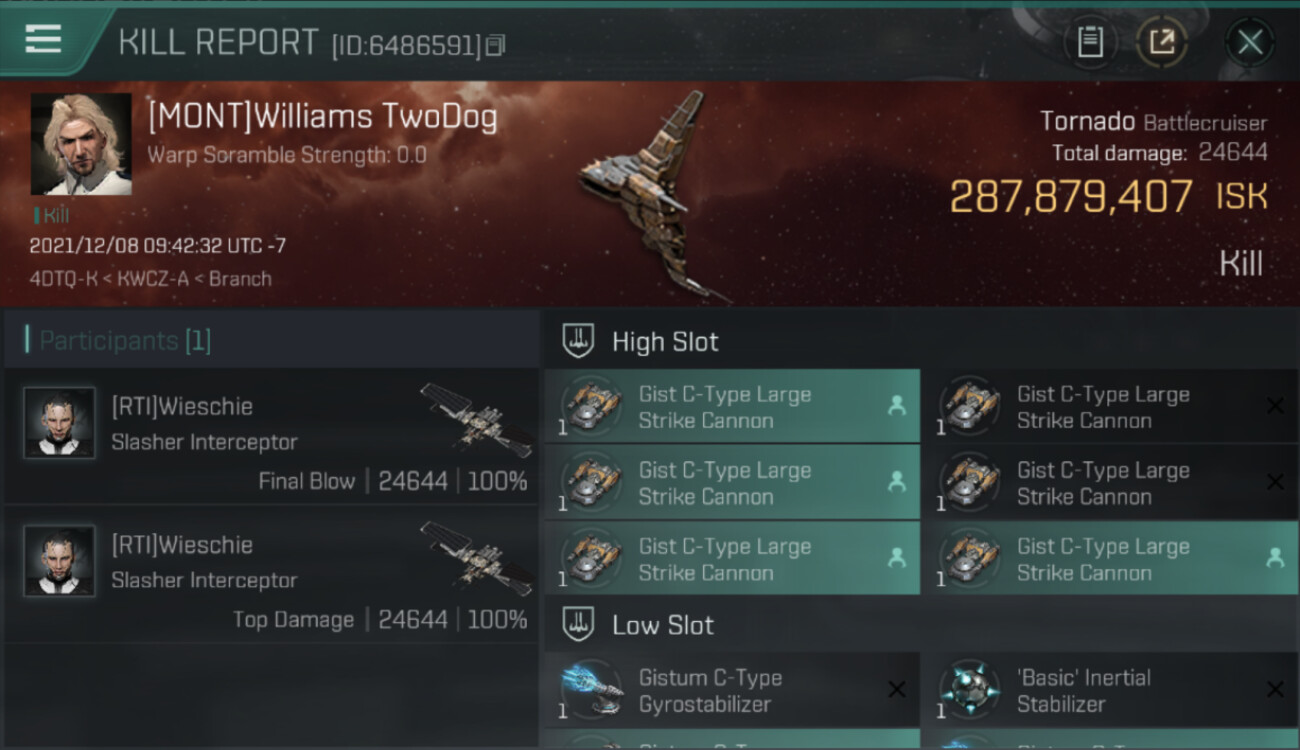This screenshot has height=750, width=1300.
Task: Open the Top Damage Wieschie portrait
Action: pyautogui.click(x=60, y=561)
